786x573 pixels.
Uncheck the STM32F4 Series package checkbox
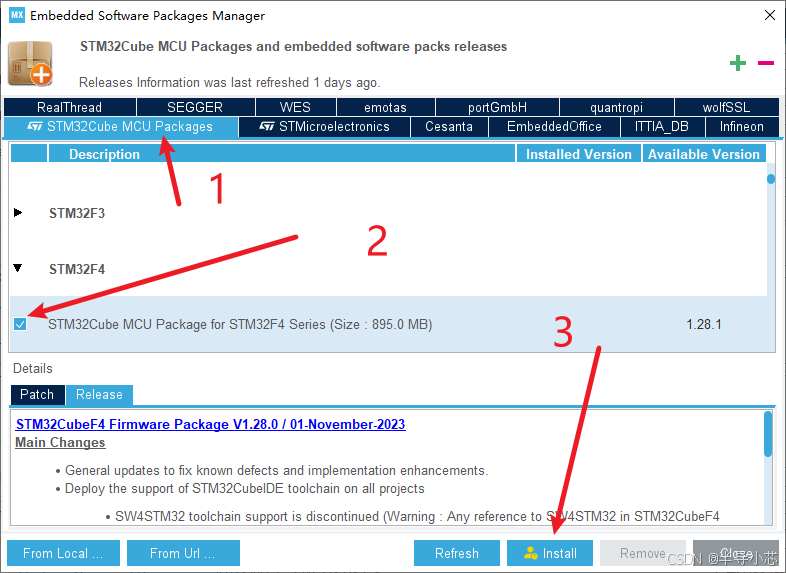20,324
